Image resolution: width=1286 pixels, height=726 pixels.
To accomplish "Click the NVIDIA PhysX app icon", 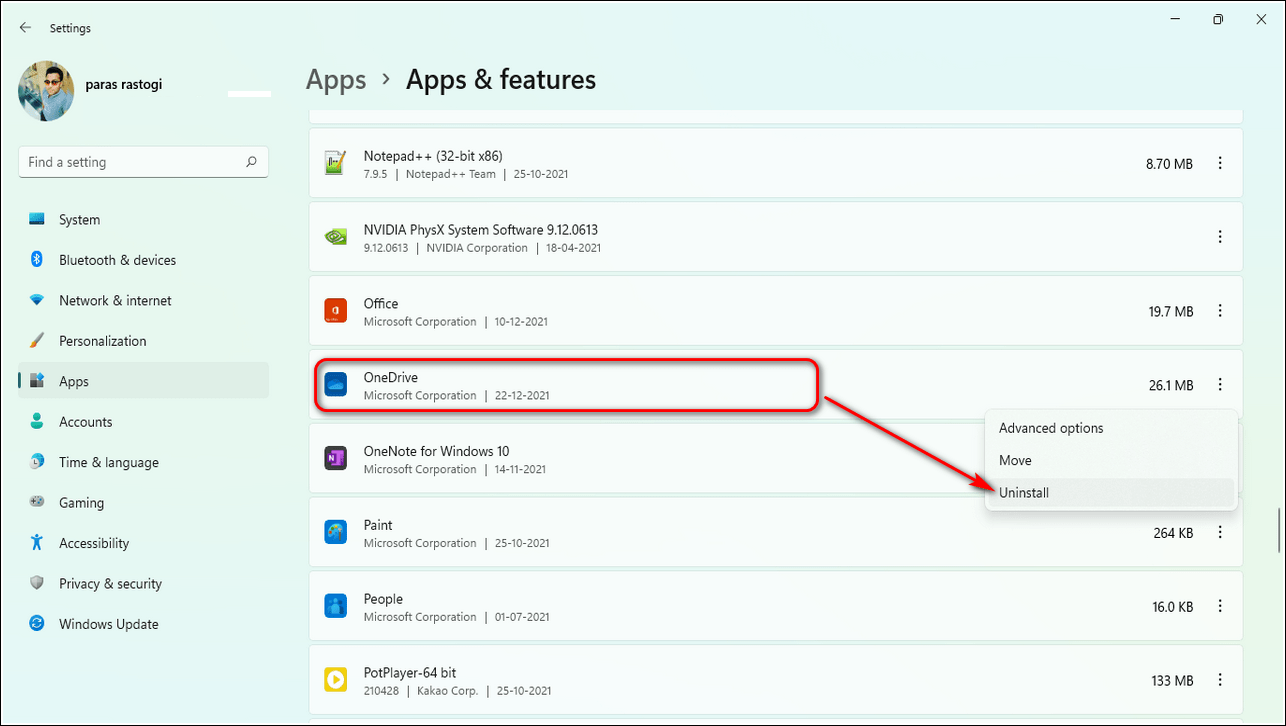I will pyautogui.click(x=335, y=237).
